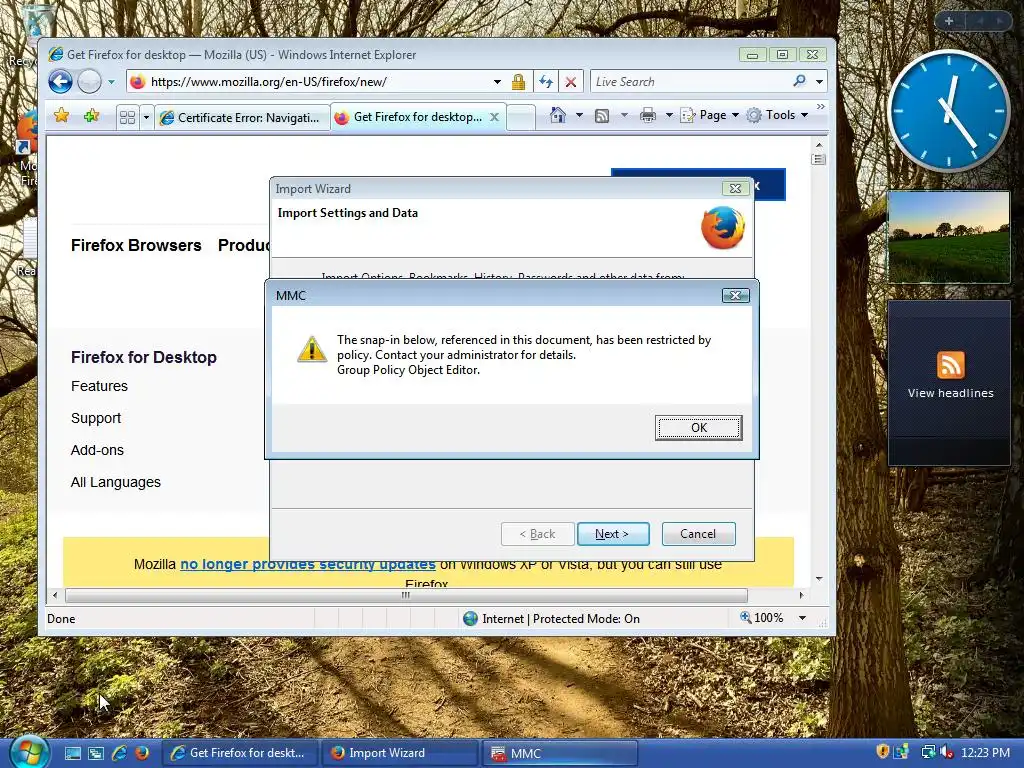
Task: Open a new blank tab
Action: (x=521, y=118)
